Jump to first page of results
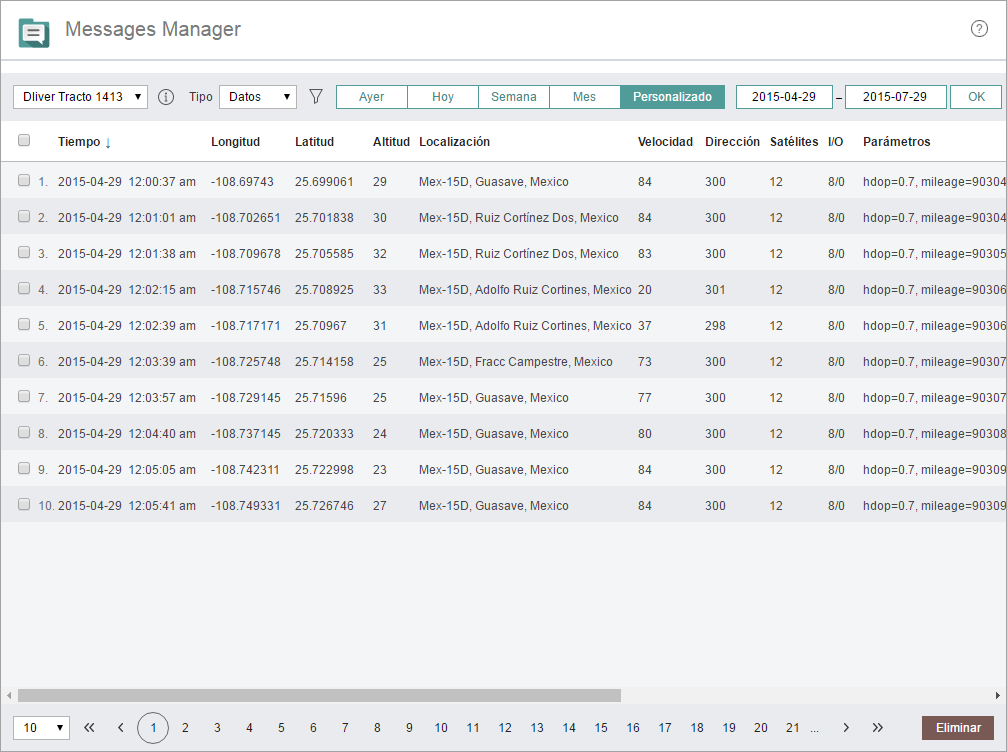 tap(89, 728)
